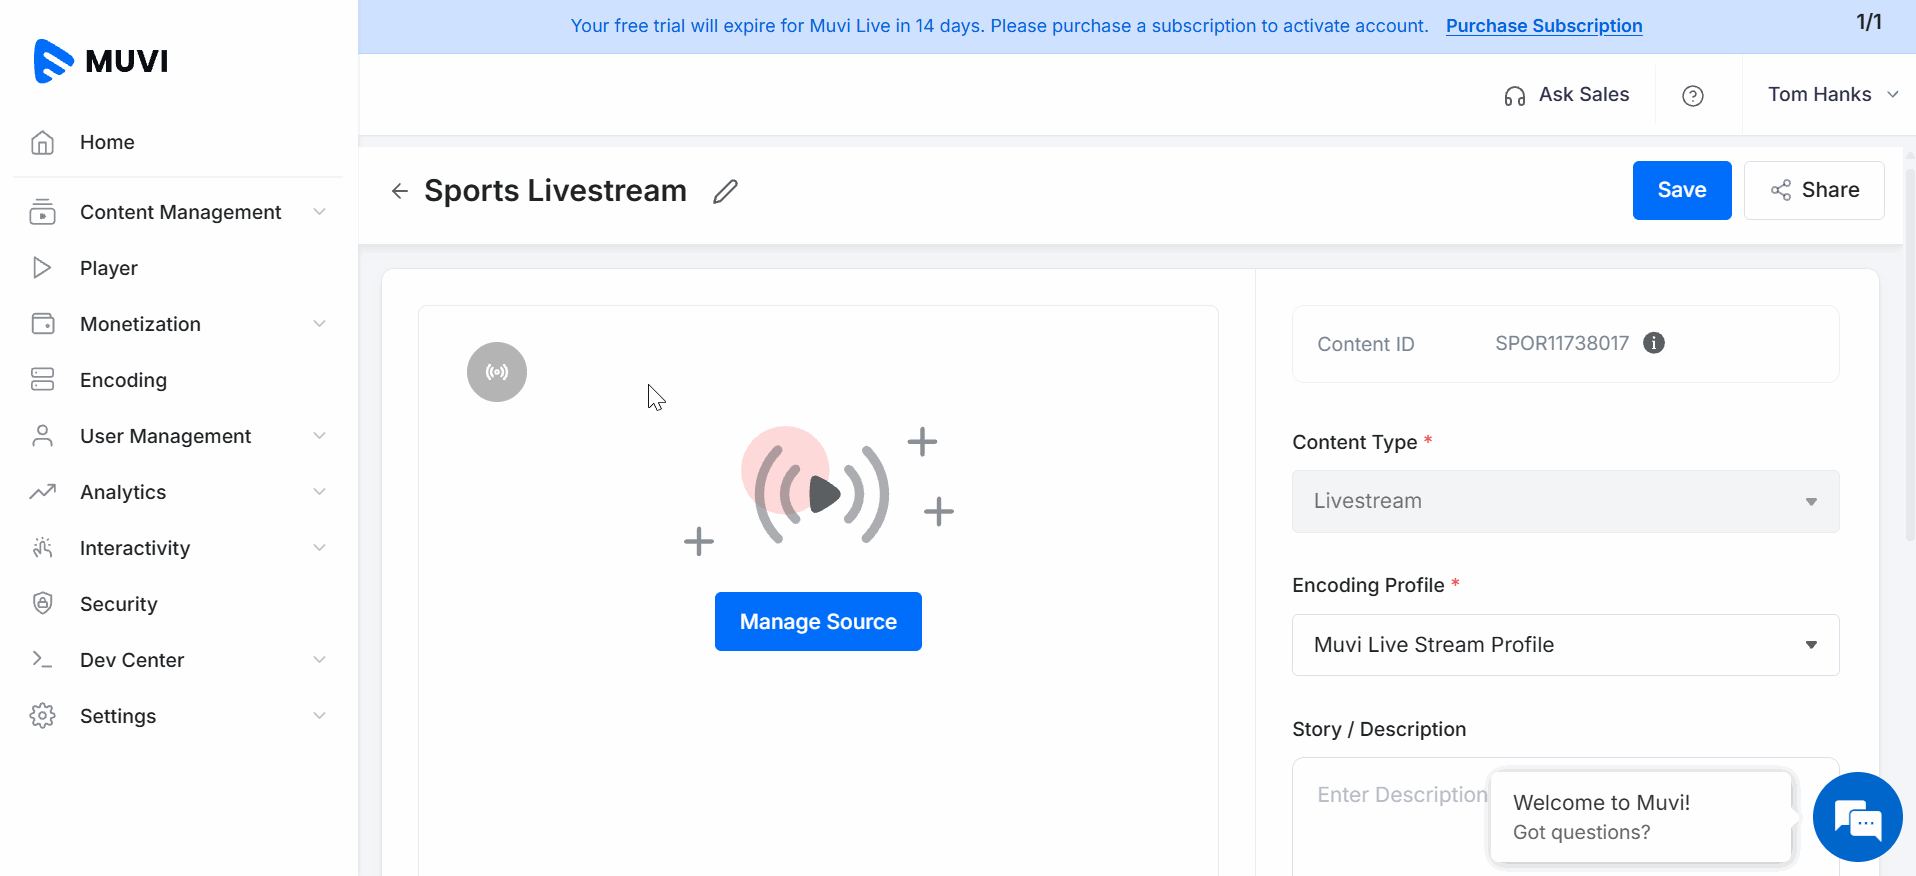The width and height of the screenshot is (1916, 876).
Task: Follow the Purchase Subscription link
Action: [1543, 26]
